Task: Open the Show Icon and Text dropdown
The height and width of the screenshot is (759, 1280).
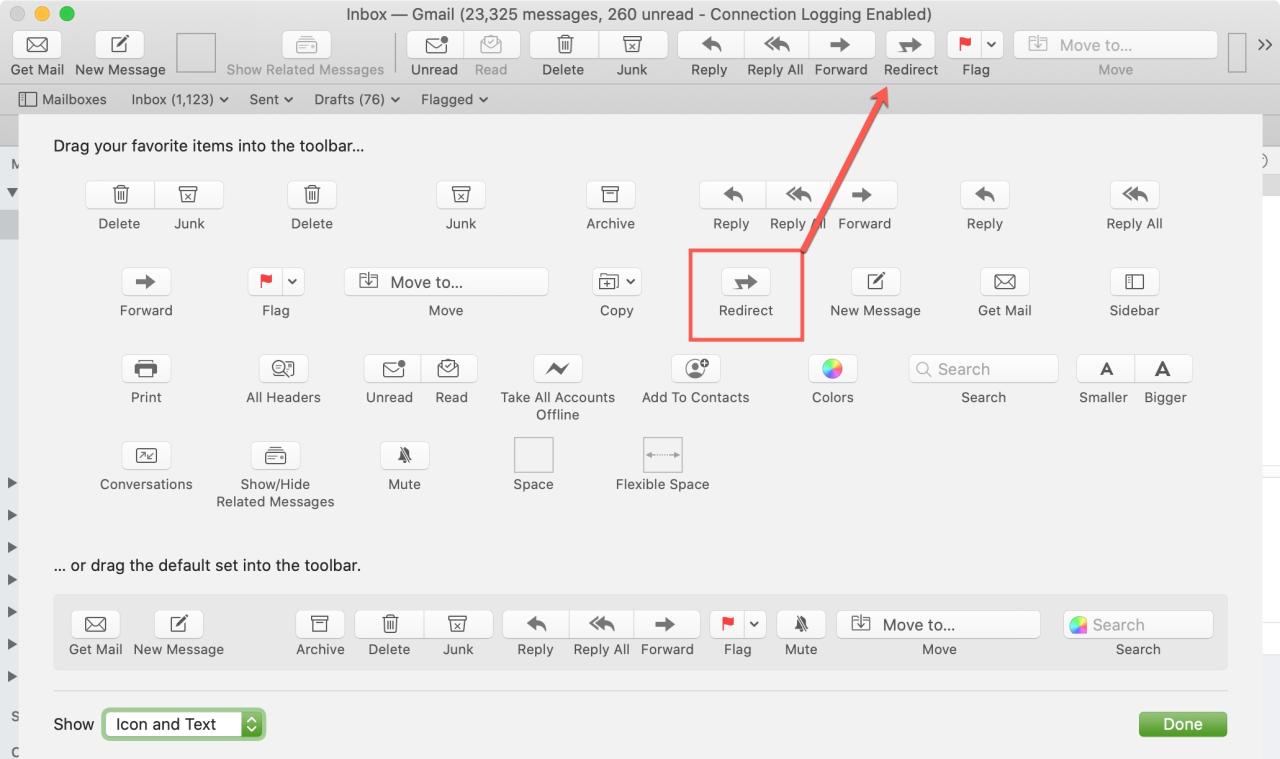Action: pyautogui.click(x=183, y=724)
